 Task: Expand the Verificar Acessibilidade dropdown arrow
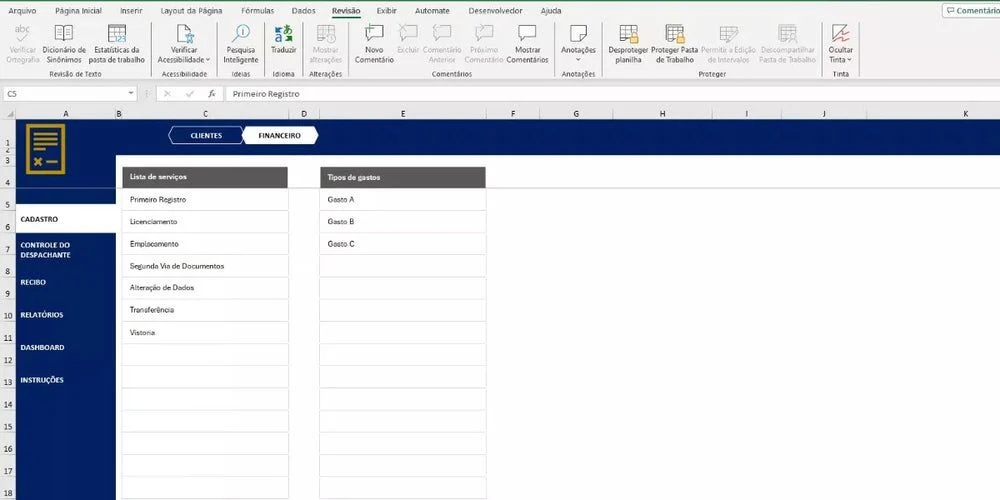click(x=208, y=60)
